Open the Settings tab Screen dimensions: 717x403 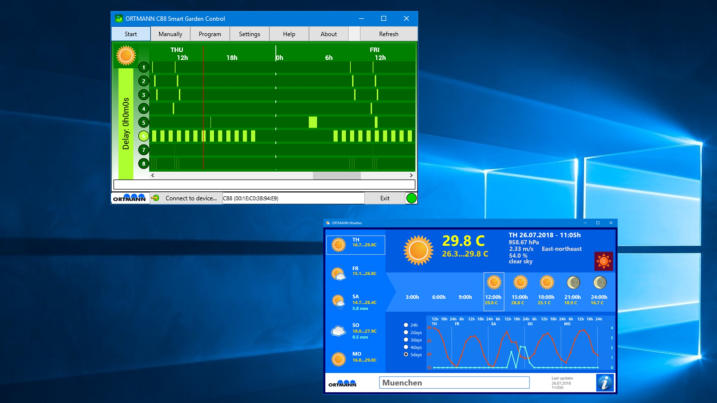[x=249, y=34]
